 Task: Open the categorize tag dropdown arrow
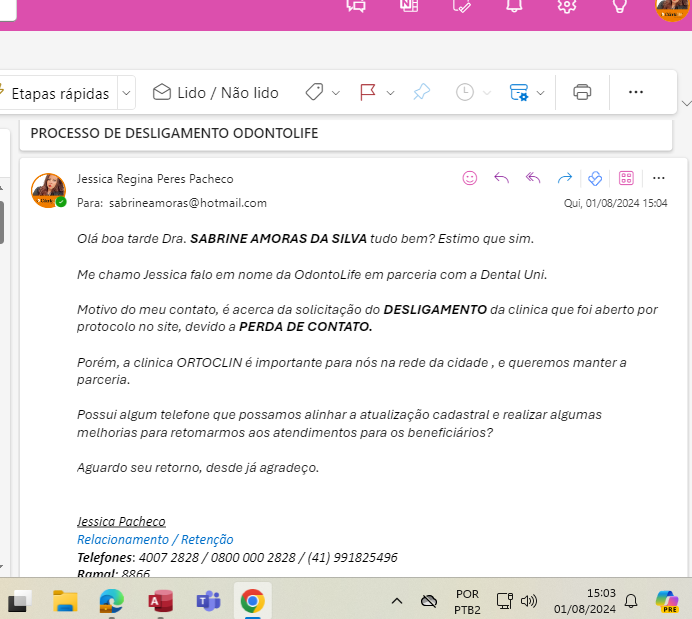tap(336, 93)
